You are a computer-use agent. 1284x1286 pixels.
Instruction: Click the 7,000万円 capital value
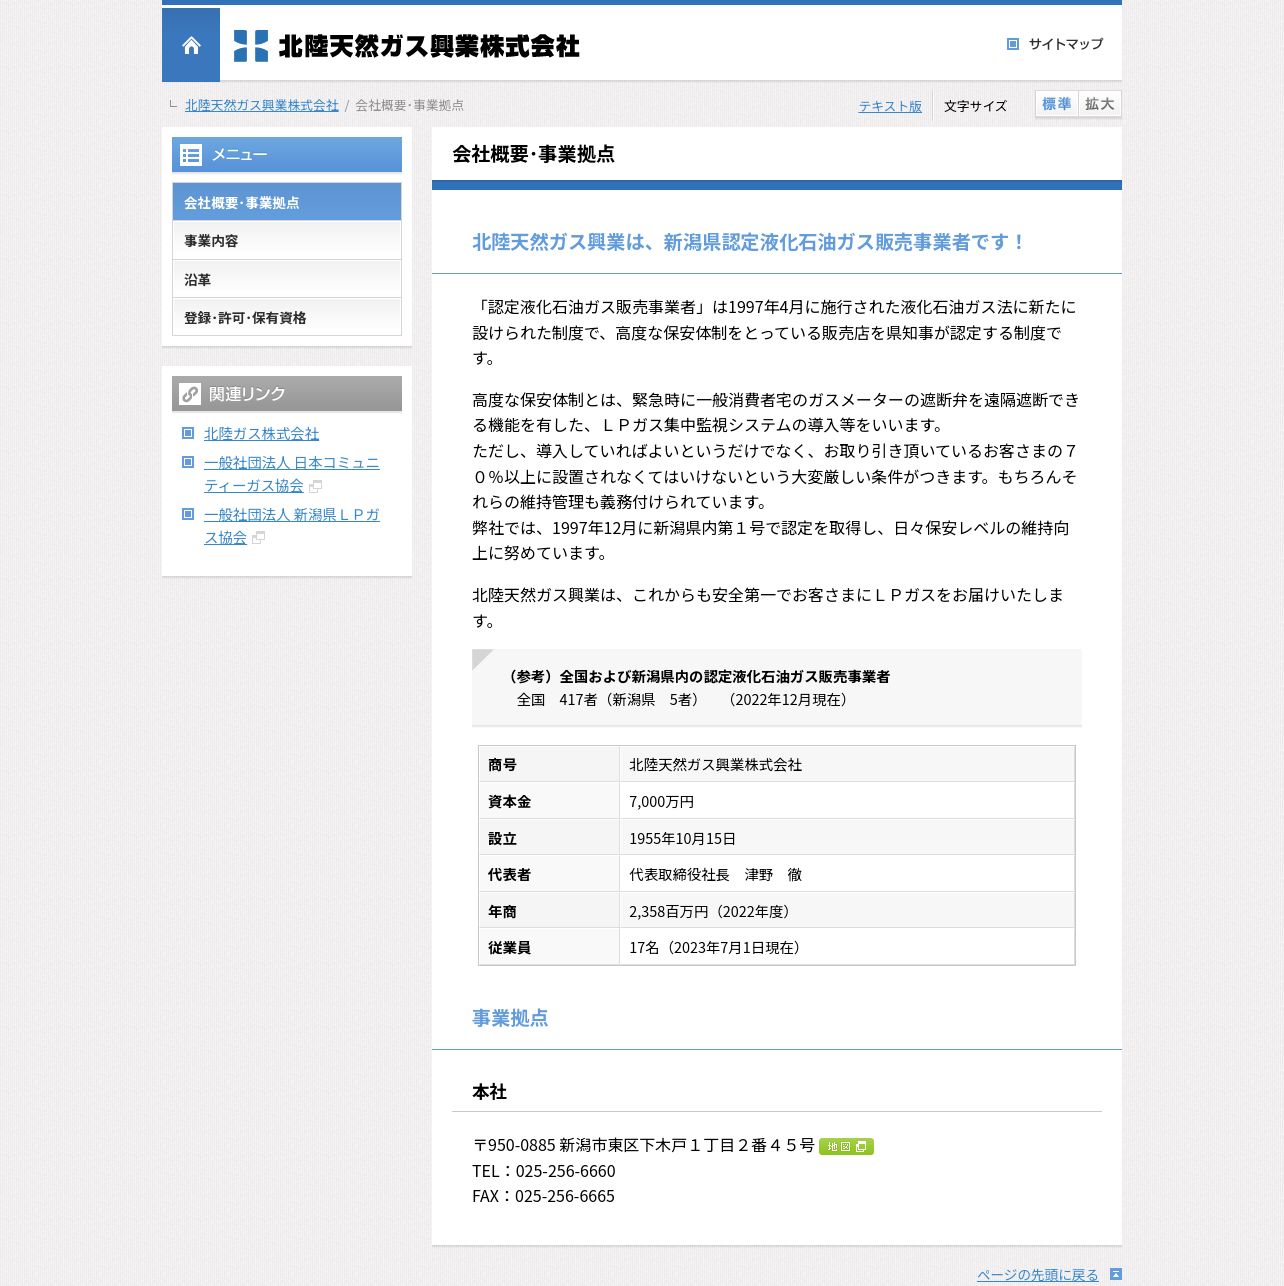(661, 802)
